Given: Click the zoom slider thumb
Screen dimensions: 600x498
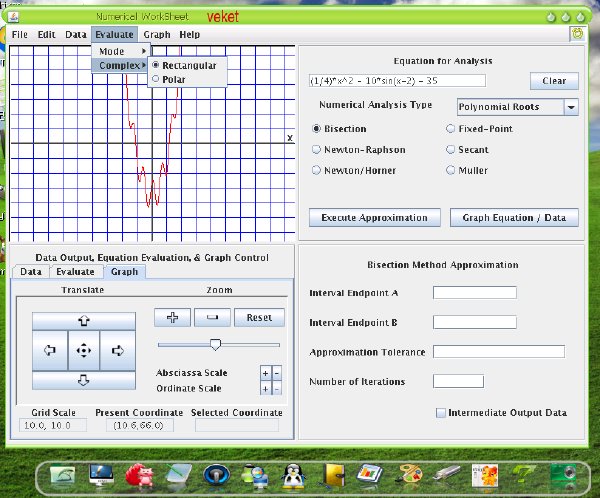Looking at the screenshot, I should pyautogui.click(x=215, y=345).
